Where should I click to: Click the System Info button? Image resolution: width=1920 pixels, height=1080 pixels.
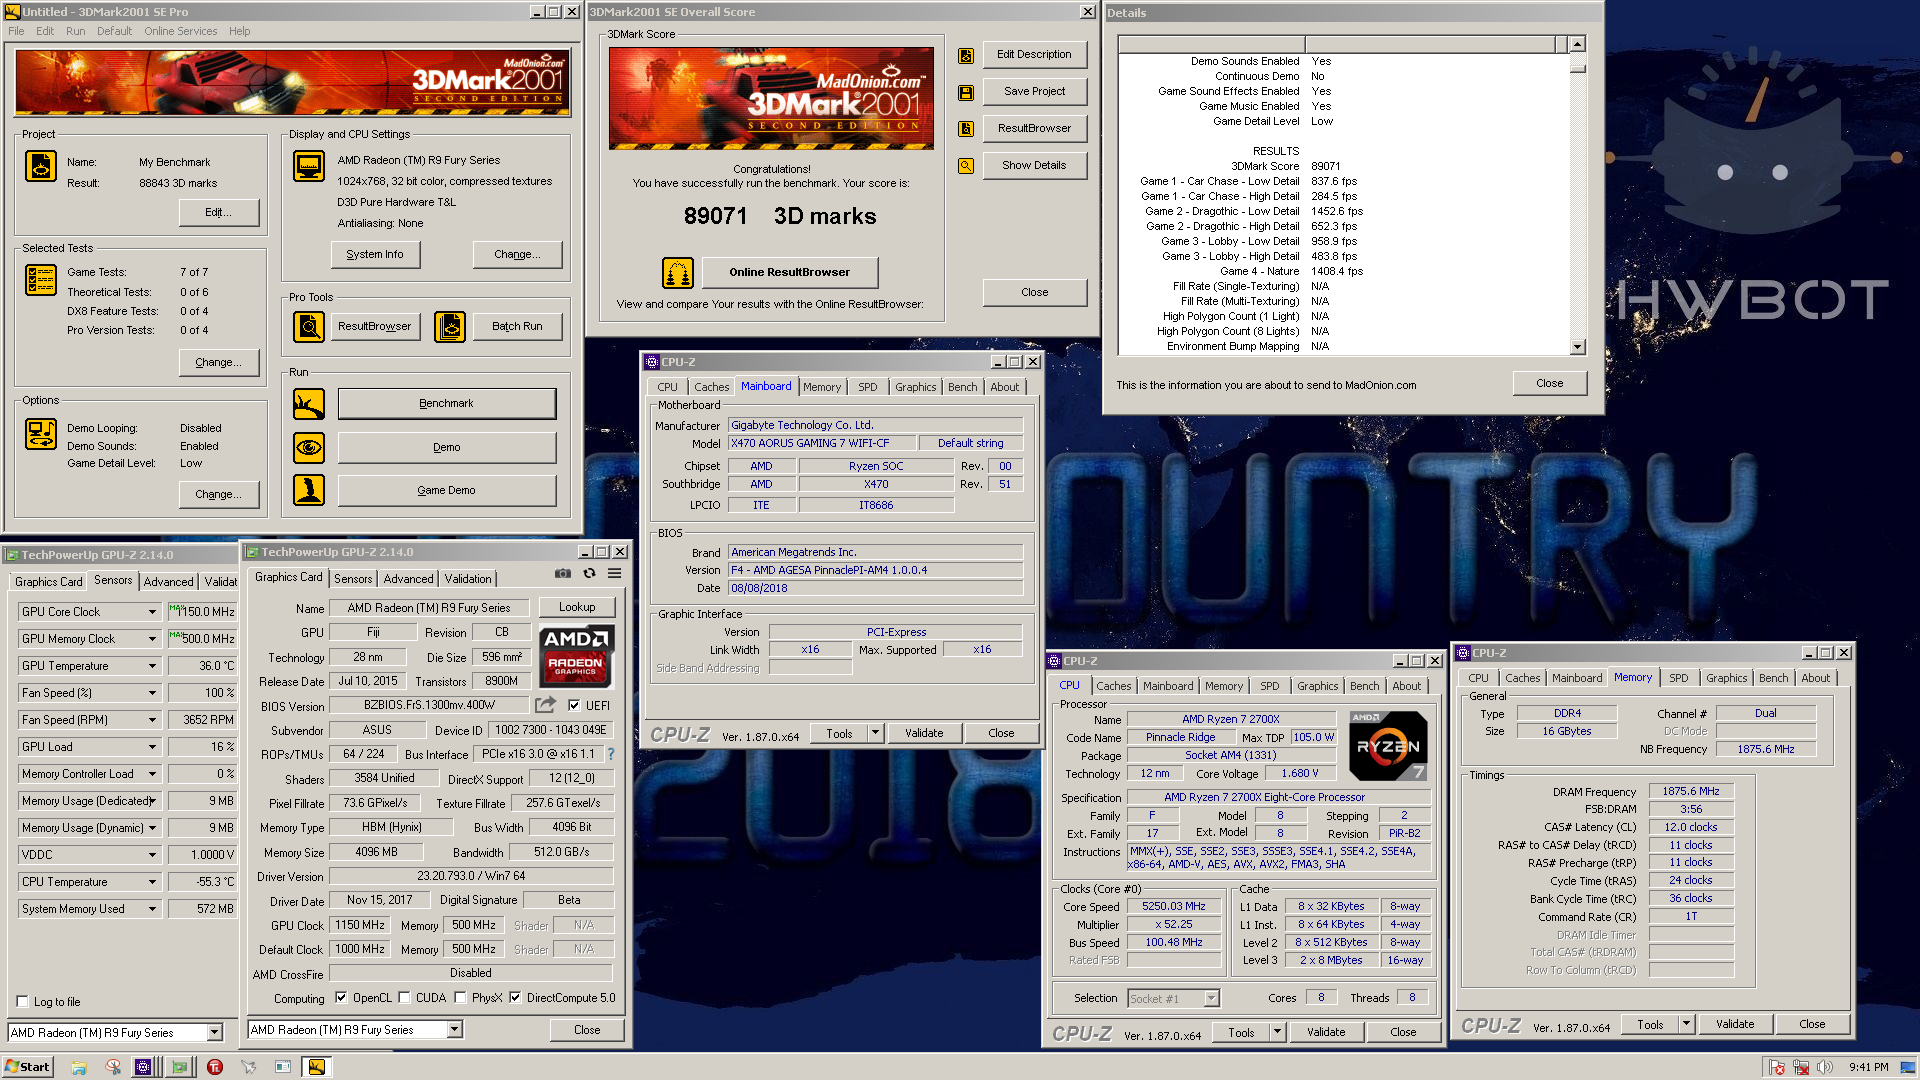coord(375,254)
